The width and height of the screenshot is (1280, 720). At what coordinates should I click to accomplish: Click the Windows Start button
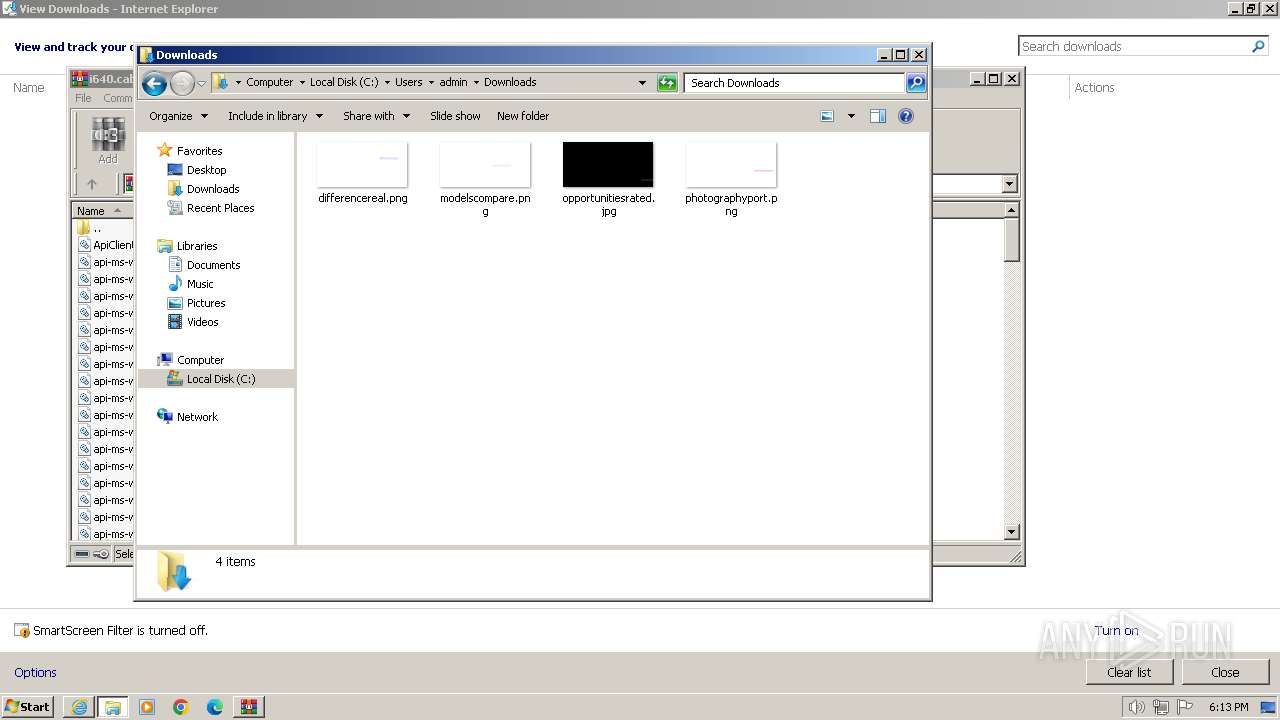(27, 707)
